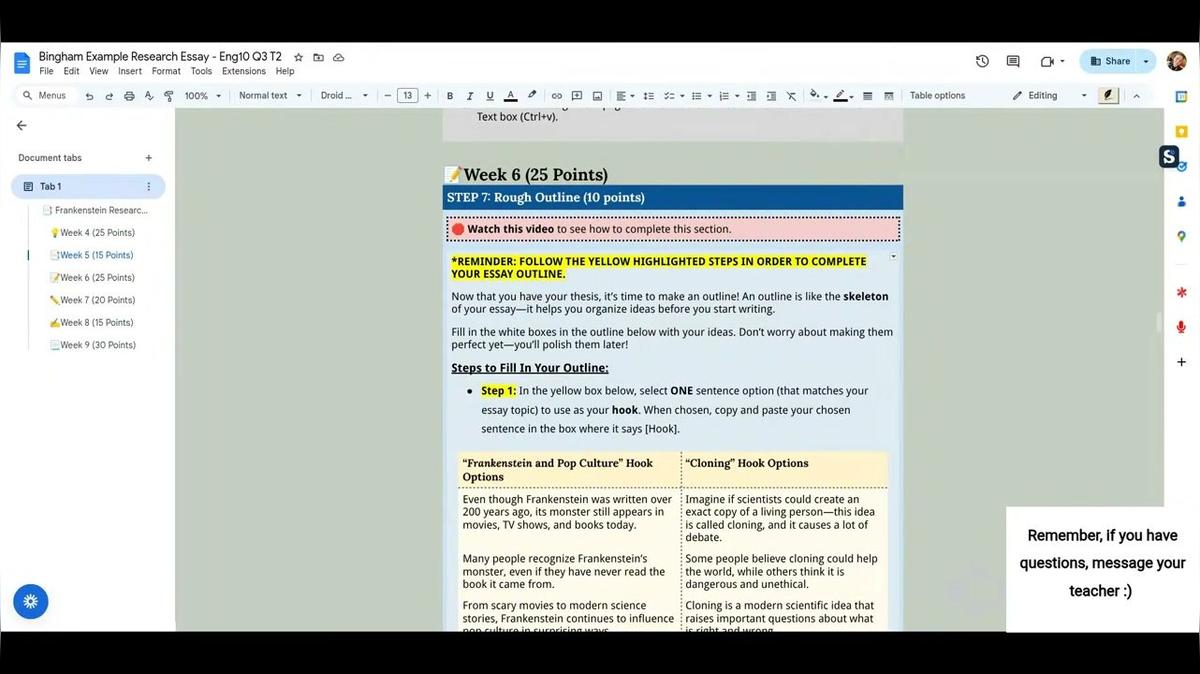This screenshot has width=1200, height=674.
Task: Add a comment using toolbar icon
Action: point(576,95)
